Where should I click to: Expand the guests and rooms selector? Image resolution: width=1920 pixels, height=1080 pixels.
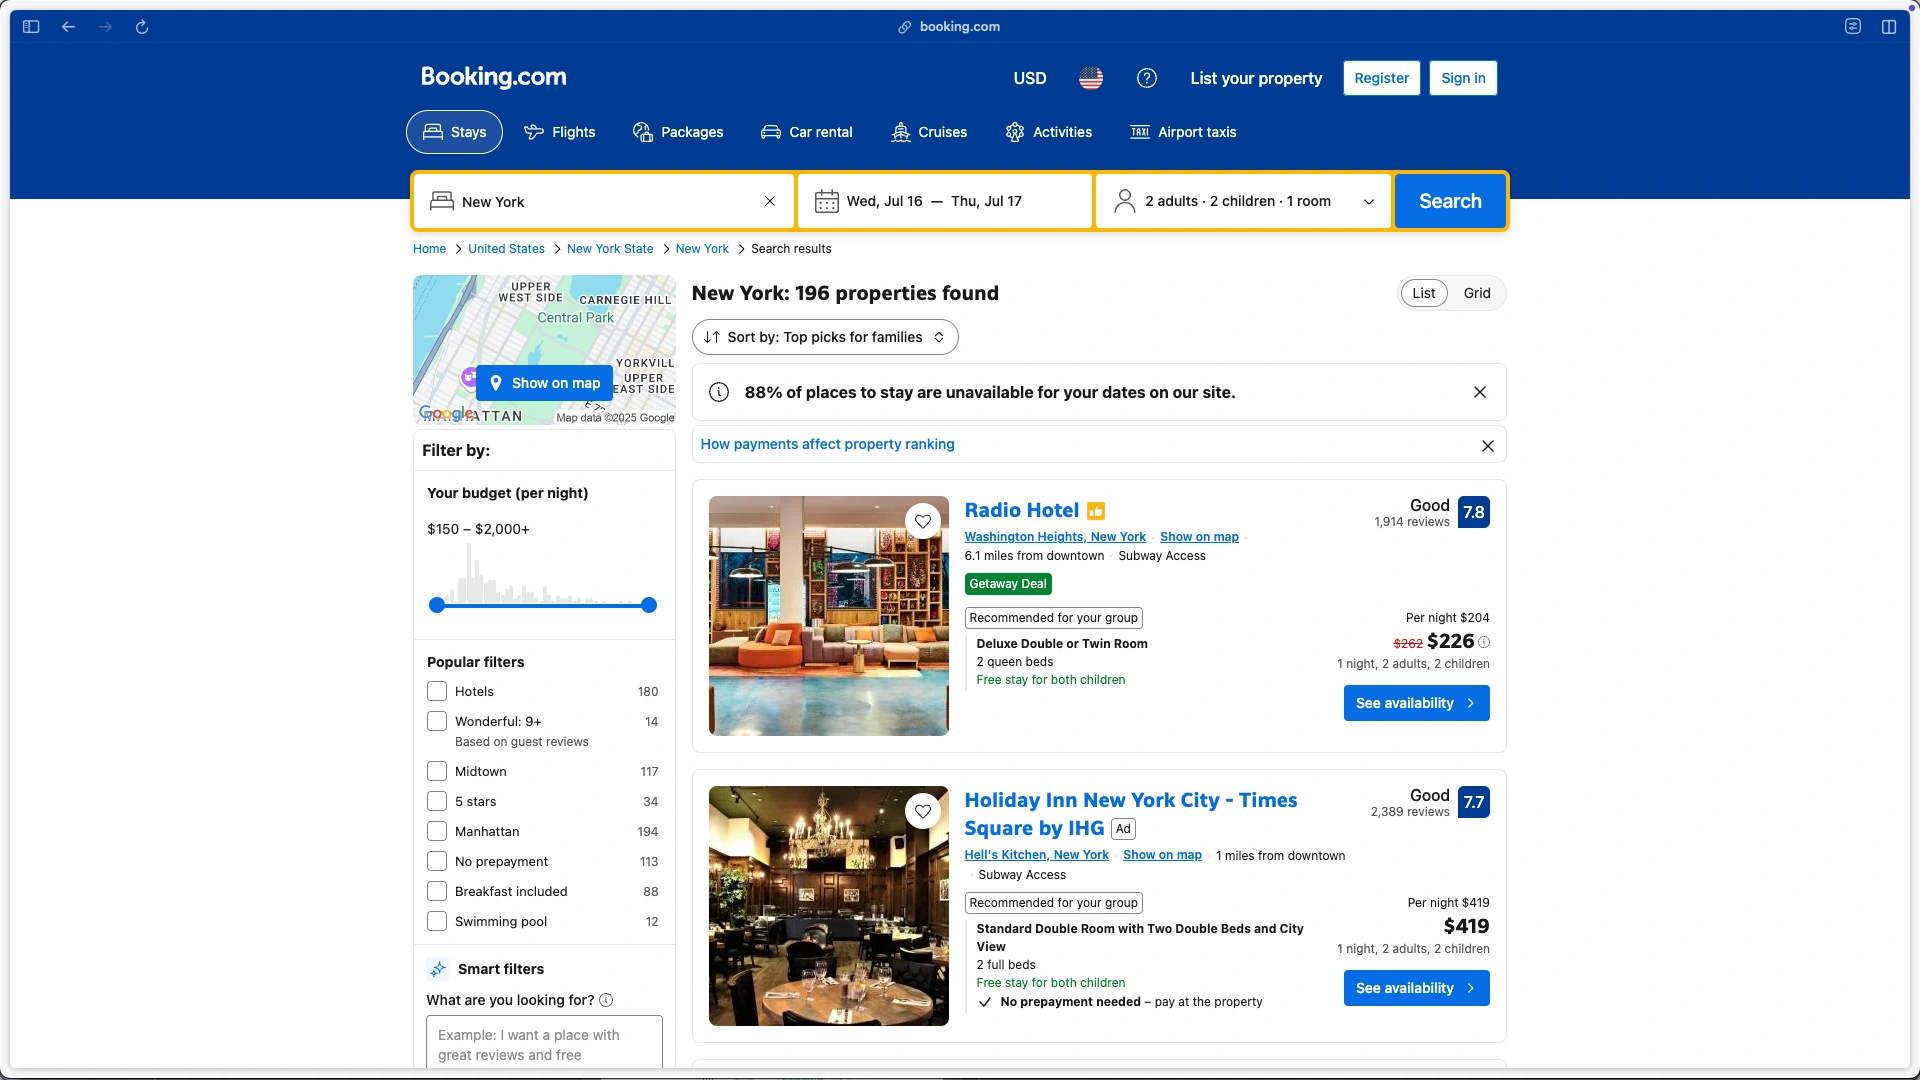(x=1242, y=201)
